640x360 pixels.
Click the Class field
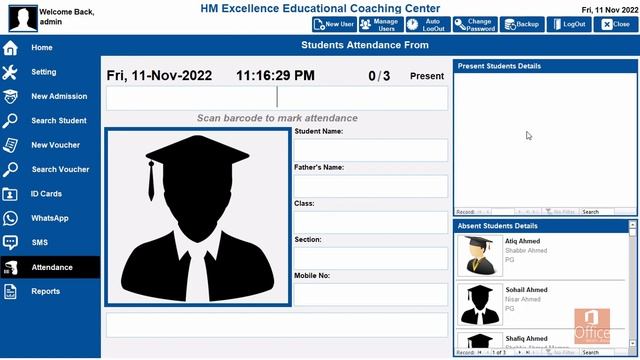pos(371,222)
